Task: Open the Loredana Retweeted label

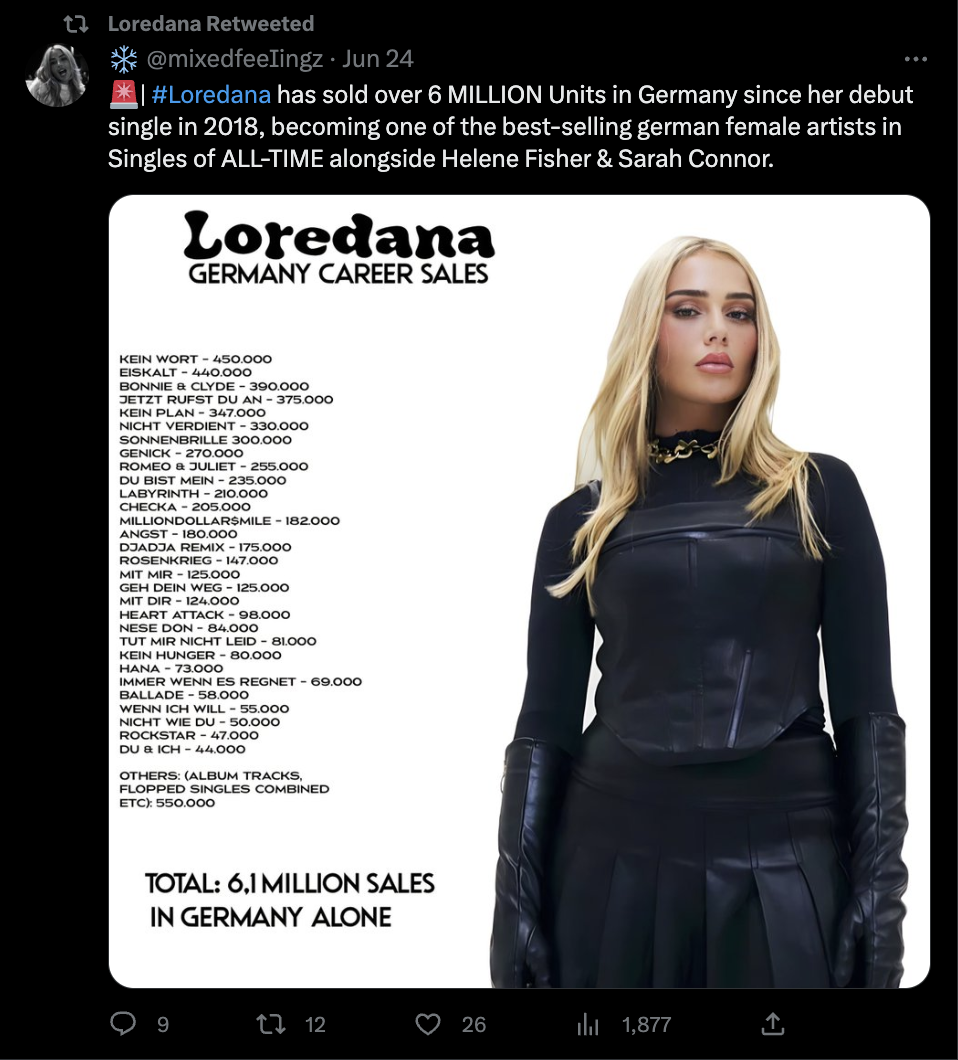Action: 211,24
